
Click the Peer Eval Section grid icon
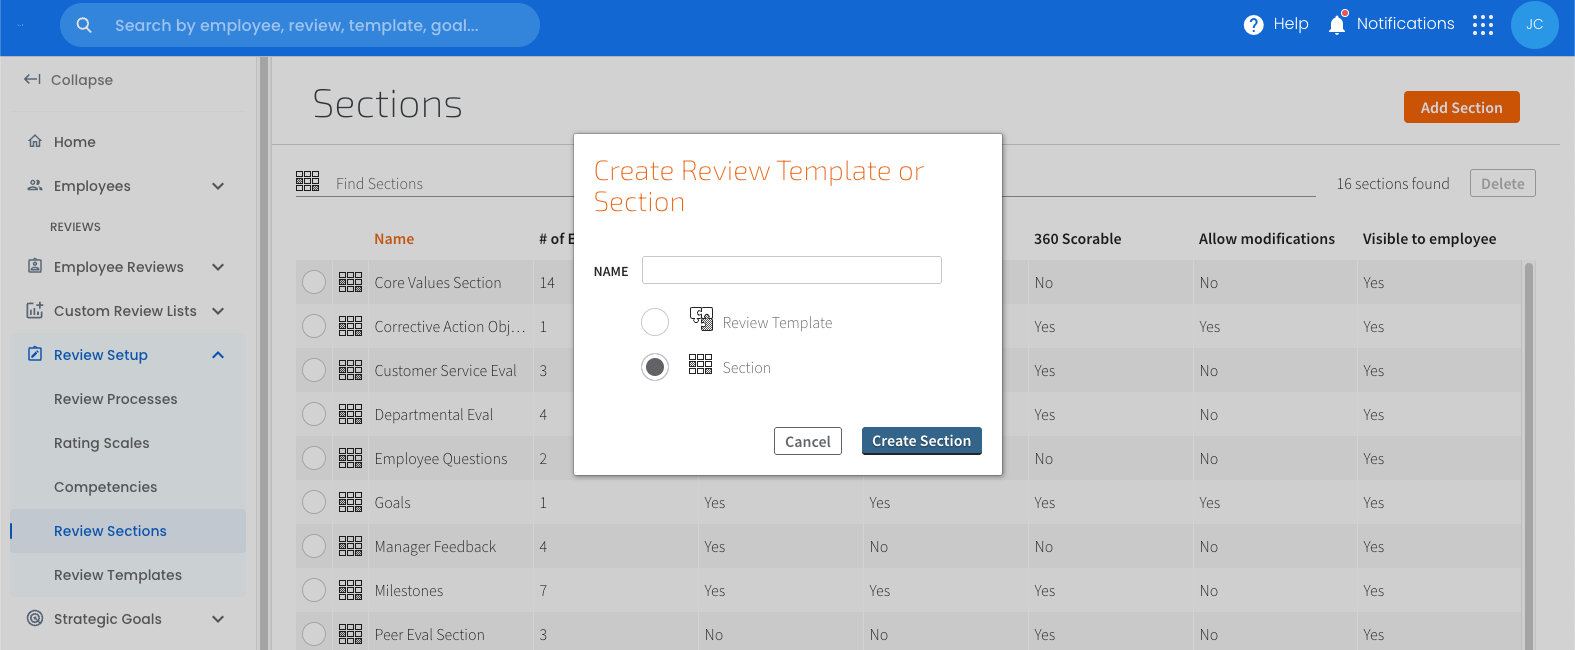350,634
